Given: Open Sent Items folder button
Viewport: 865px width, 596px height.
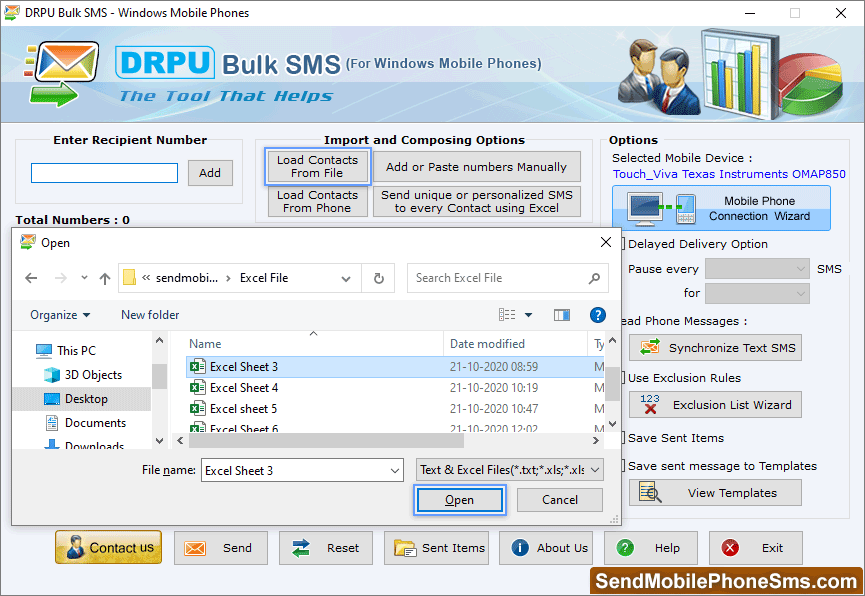Looking at the screenshot, I should point(436,548).
